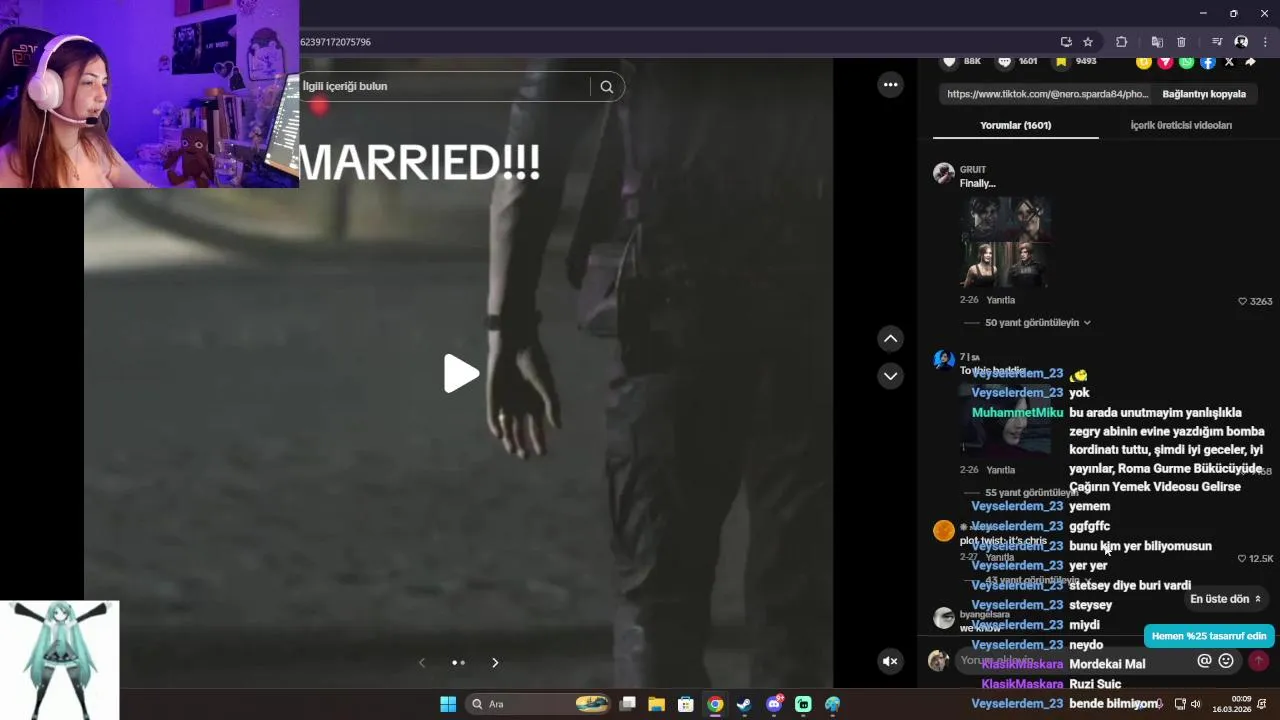Show next photo slide with right chevron
Viewport: 1280px width, 720px height.
(x=495, y=662)
